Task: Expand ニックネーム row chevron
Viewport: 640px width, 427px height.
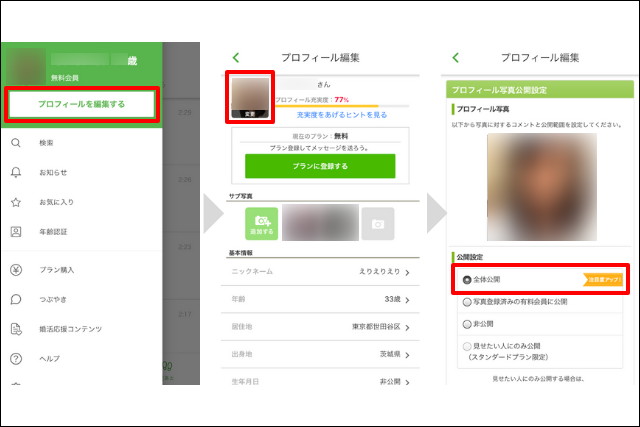Action: pyautogui.click(x=407, y=272)
